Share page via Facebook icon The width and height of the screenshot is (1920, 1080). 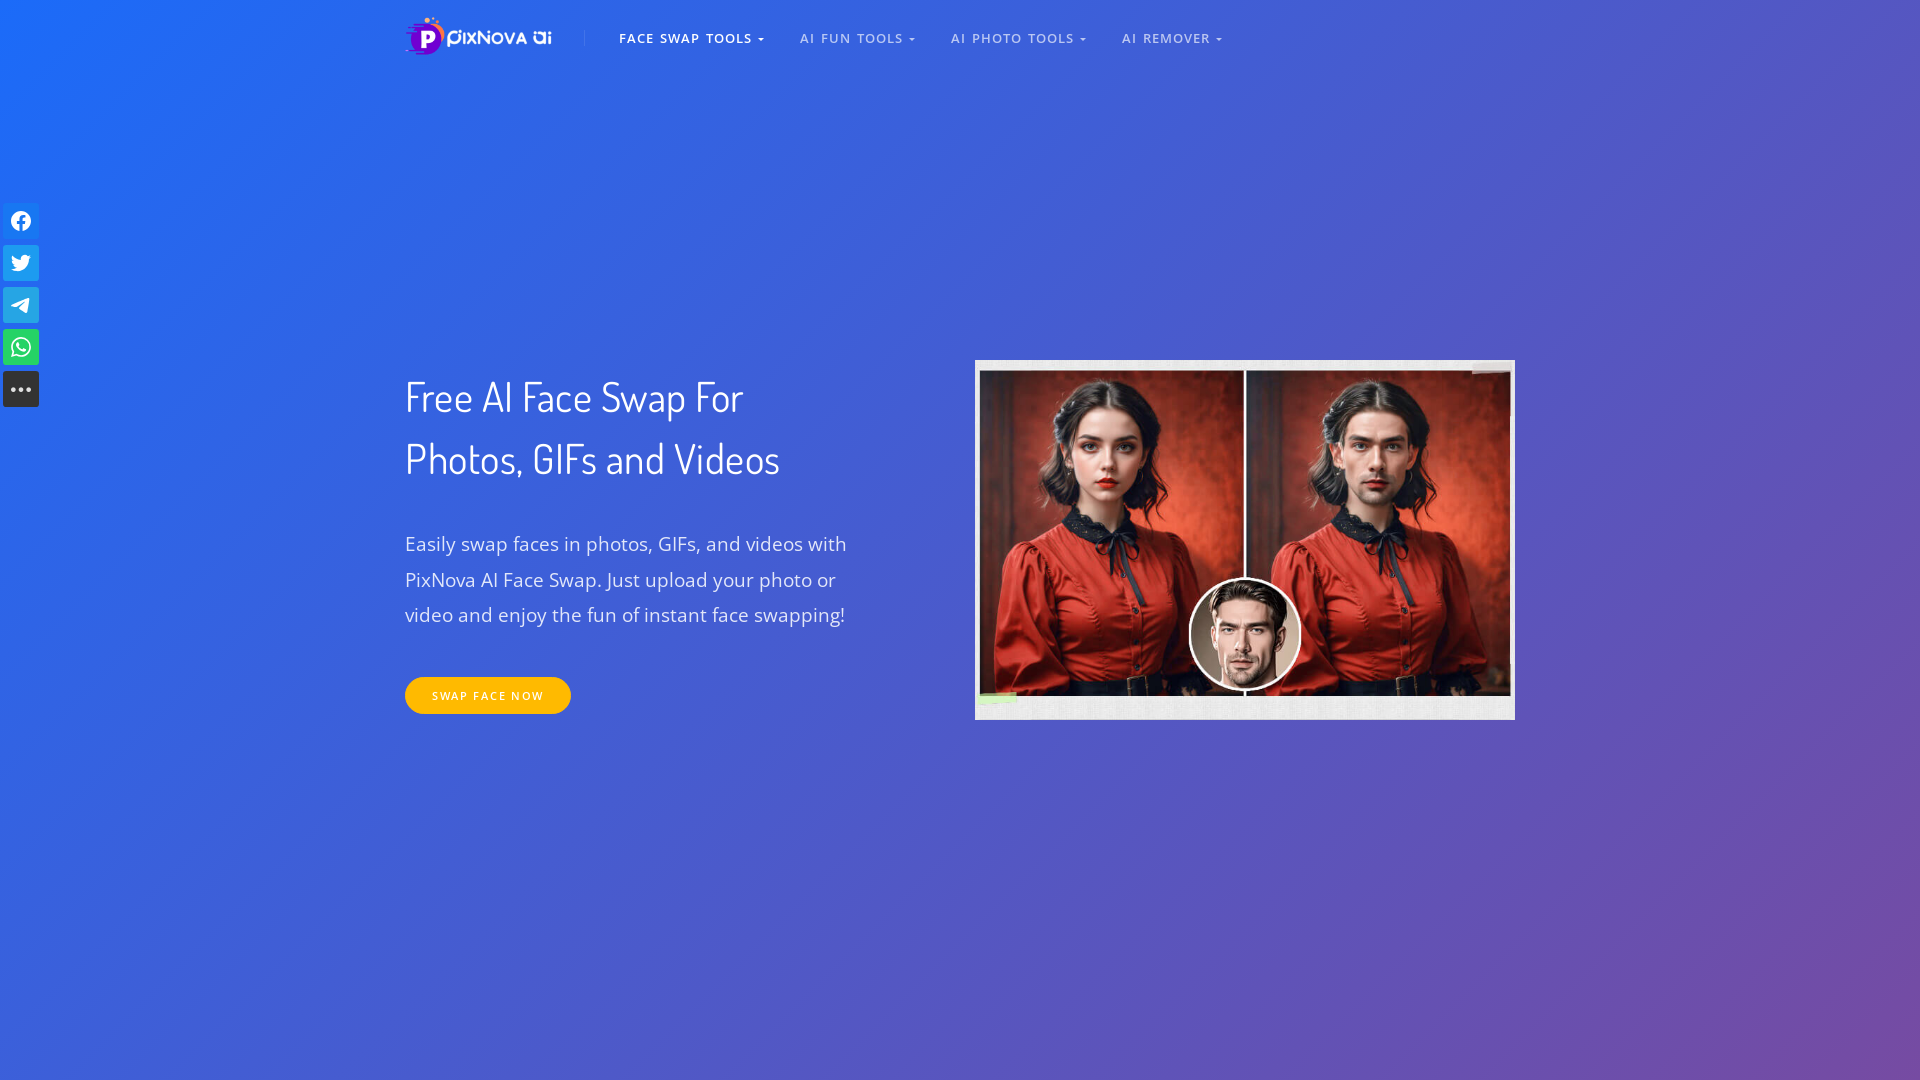pos(21,221)
